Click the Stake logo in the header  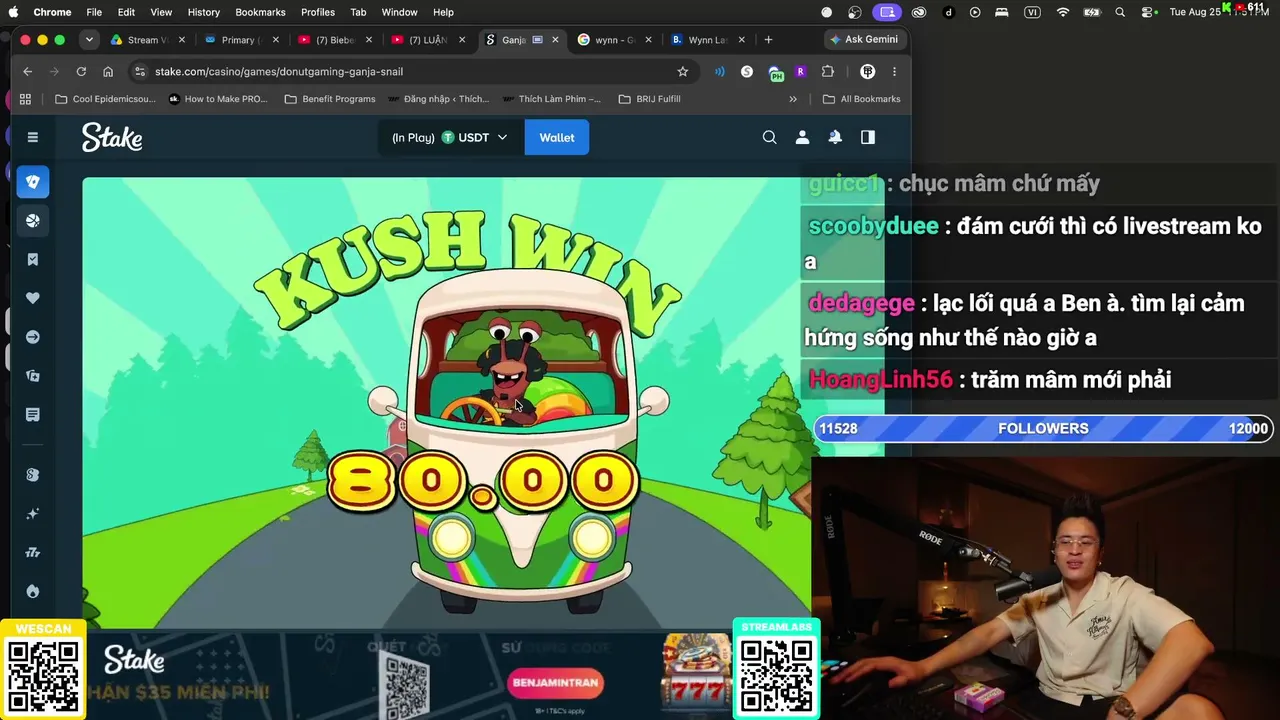pos(112,137)
